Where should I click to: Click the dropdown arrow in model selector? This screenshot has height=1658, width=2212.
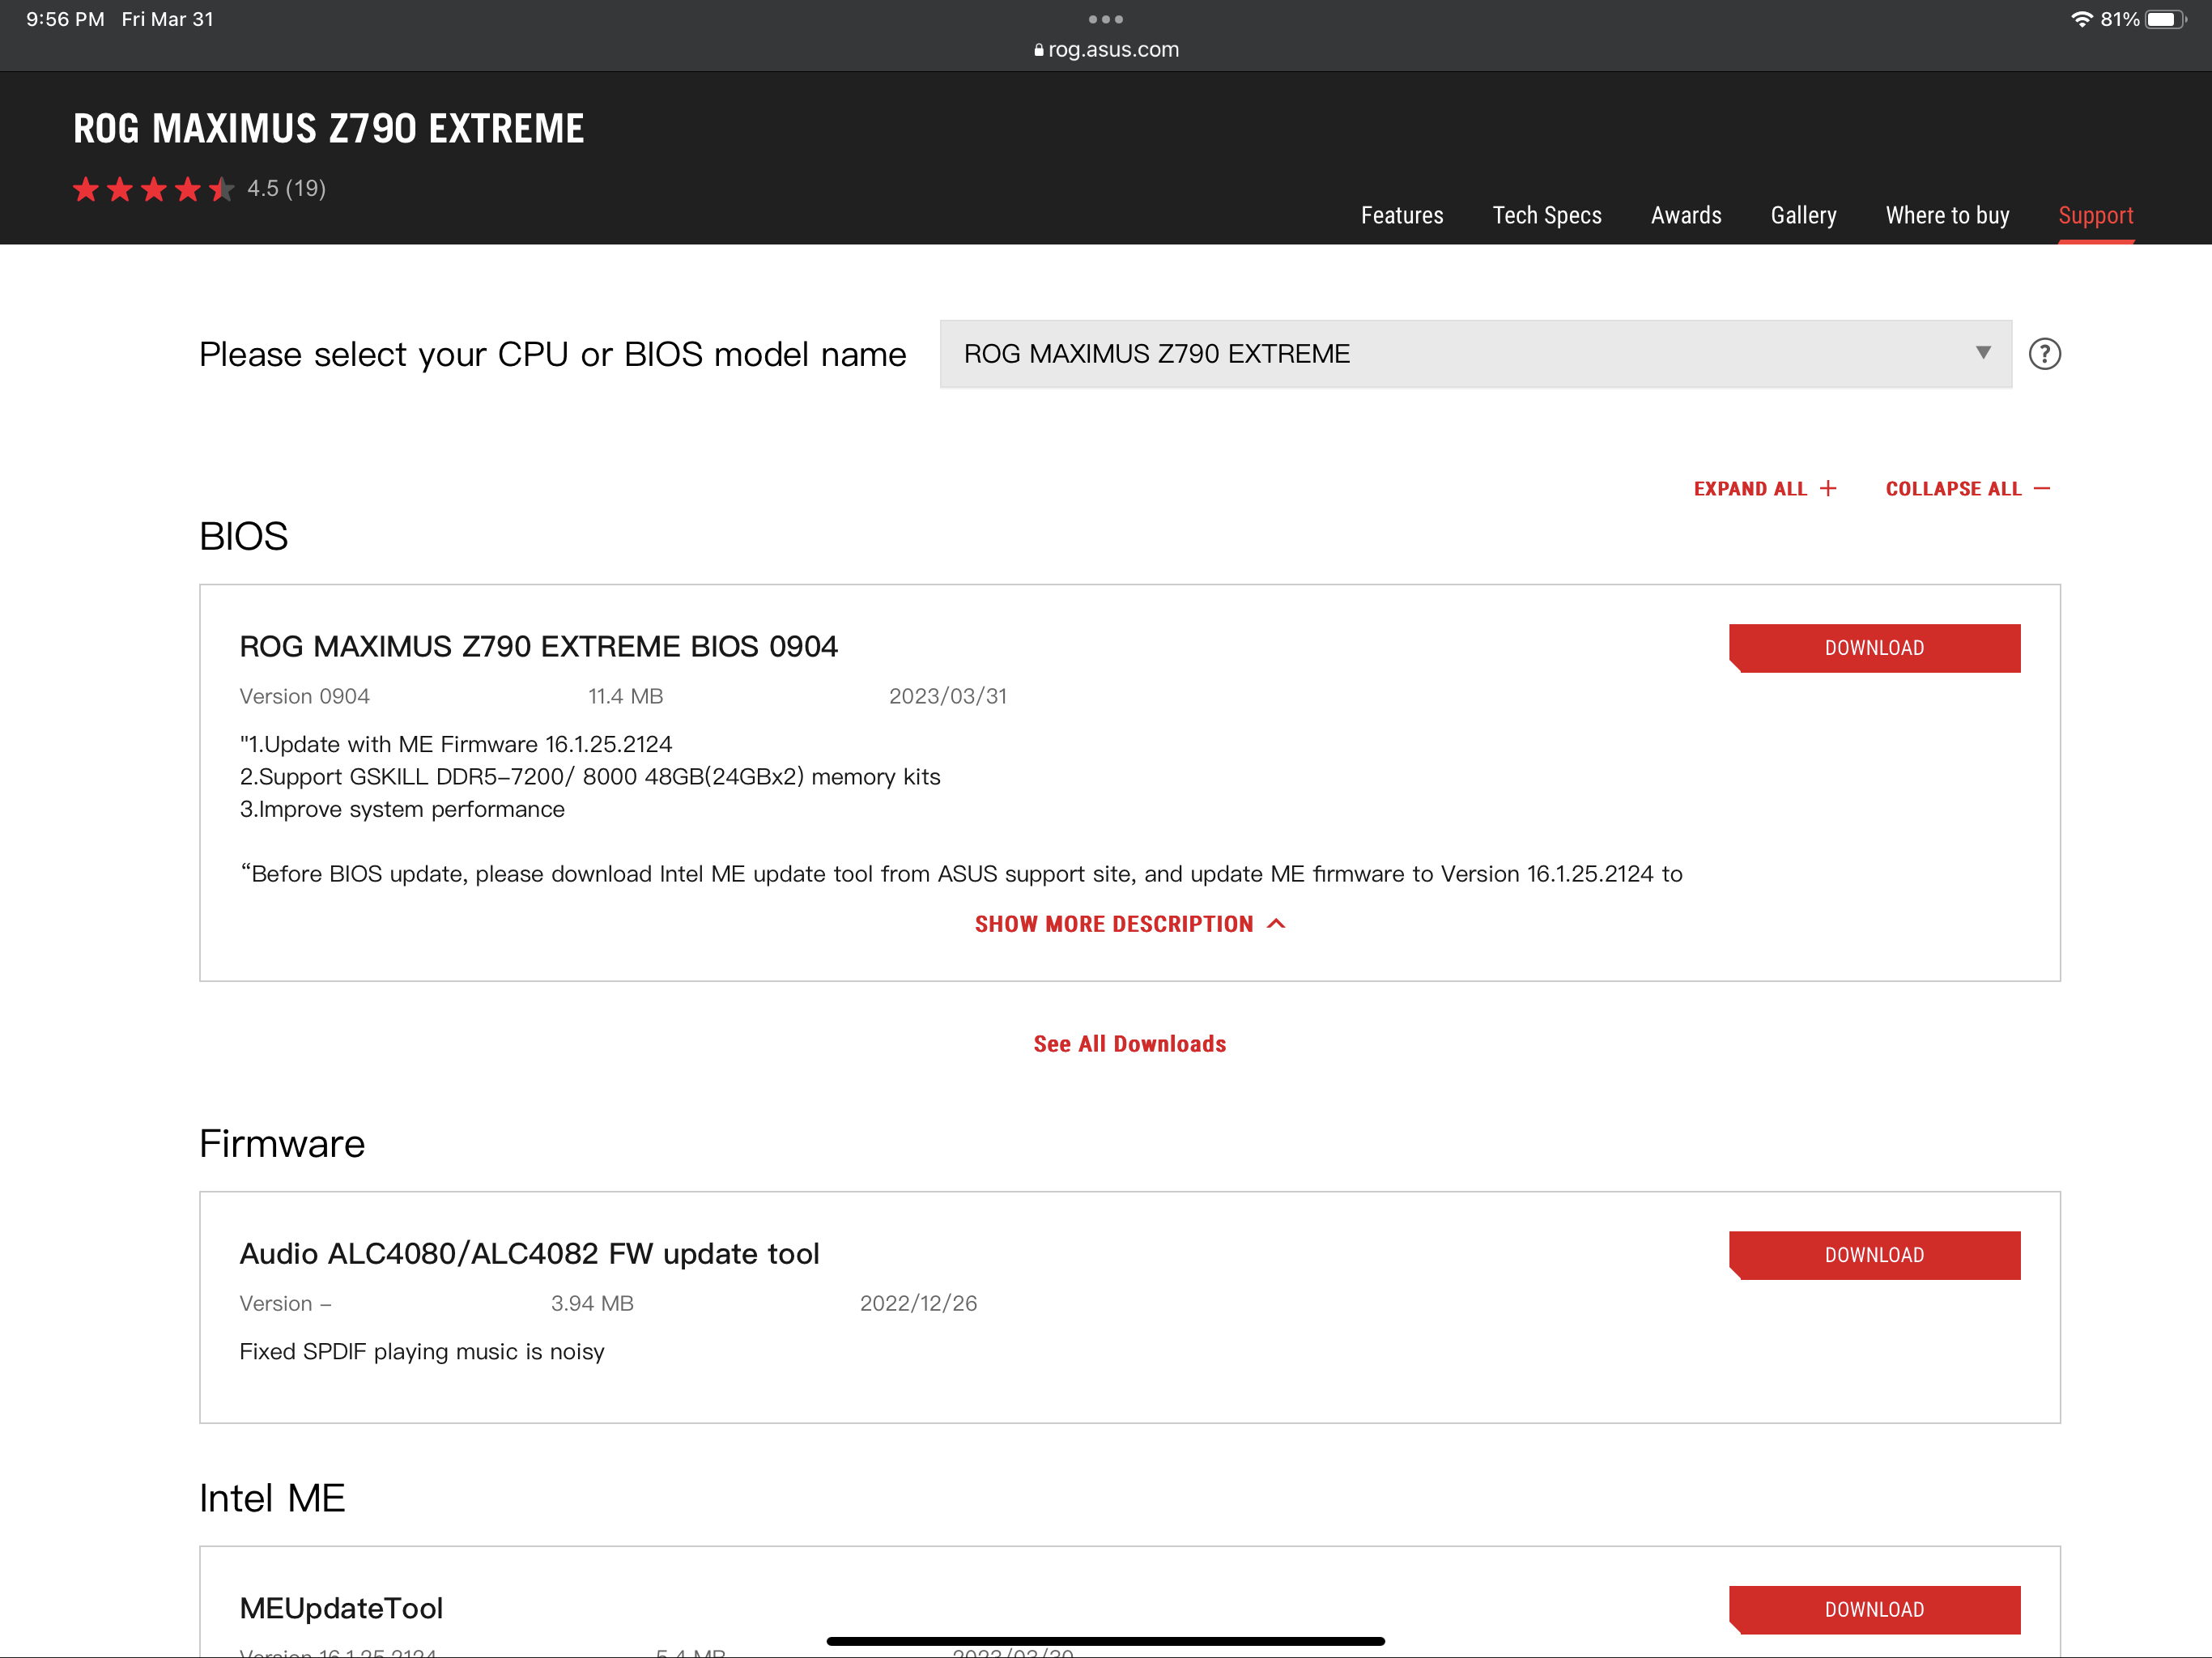1983,352
